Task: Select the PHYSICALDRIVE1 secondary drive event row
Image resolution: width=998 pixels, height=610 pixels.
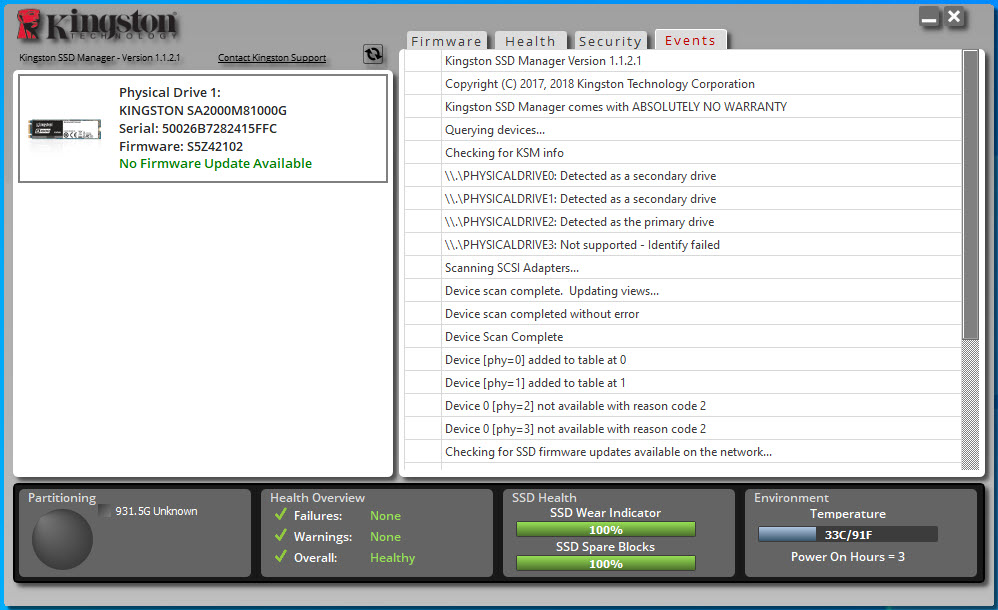Action: click(x=683, y=199)
